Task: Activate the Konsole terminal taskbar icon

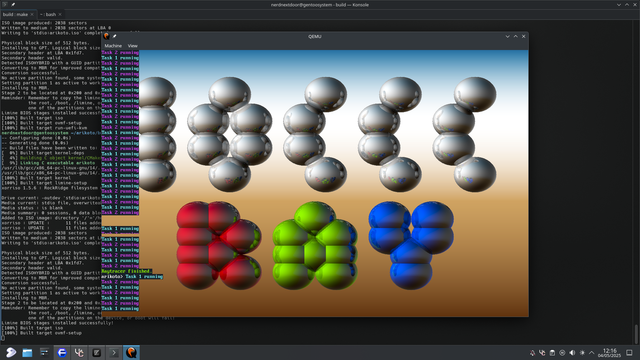Action: (114, 352)
